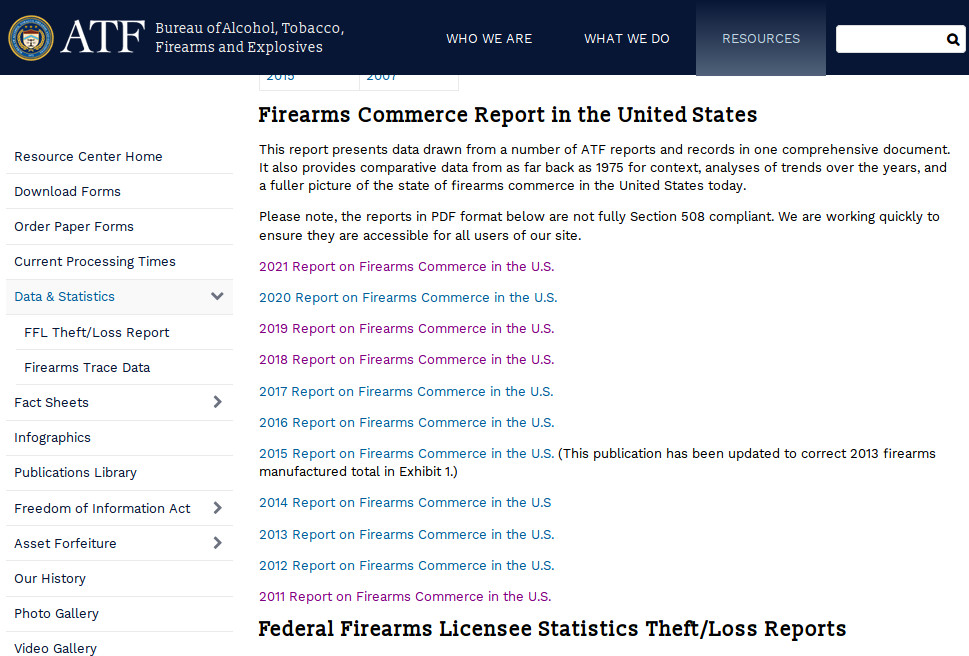Open the Download Forms page
The image size is (969, 656).
pos(67,191)
